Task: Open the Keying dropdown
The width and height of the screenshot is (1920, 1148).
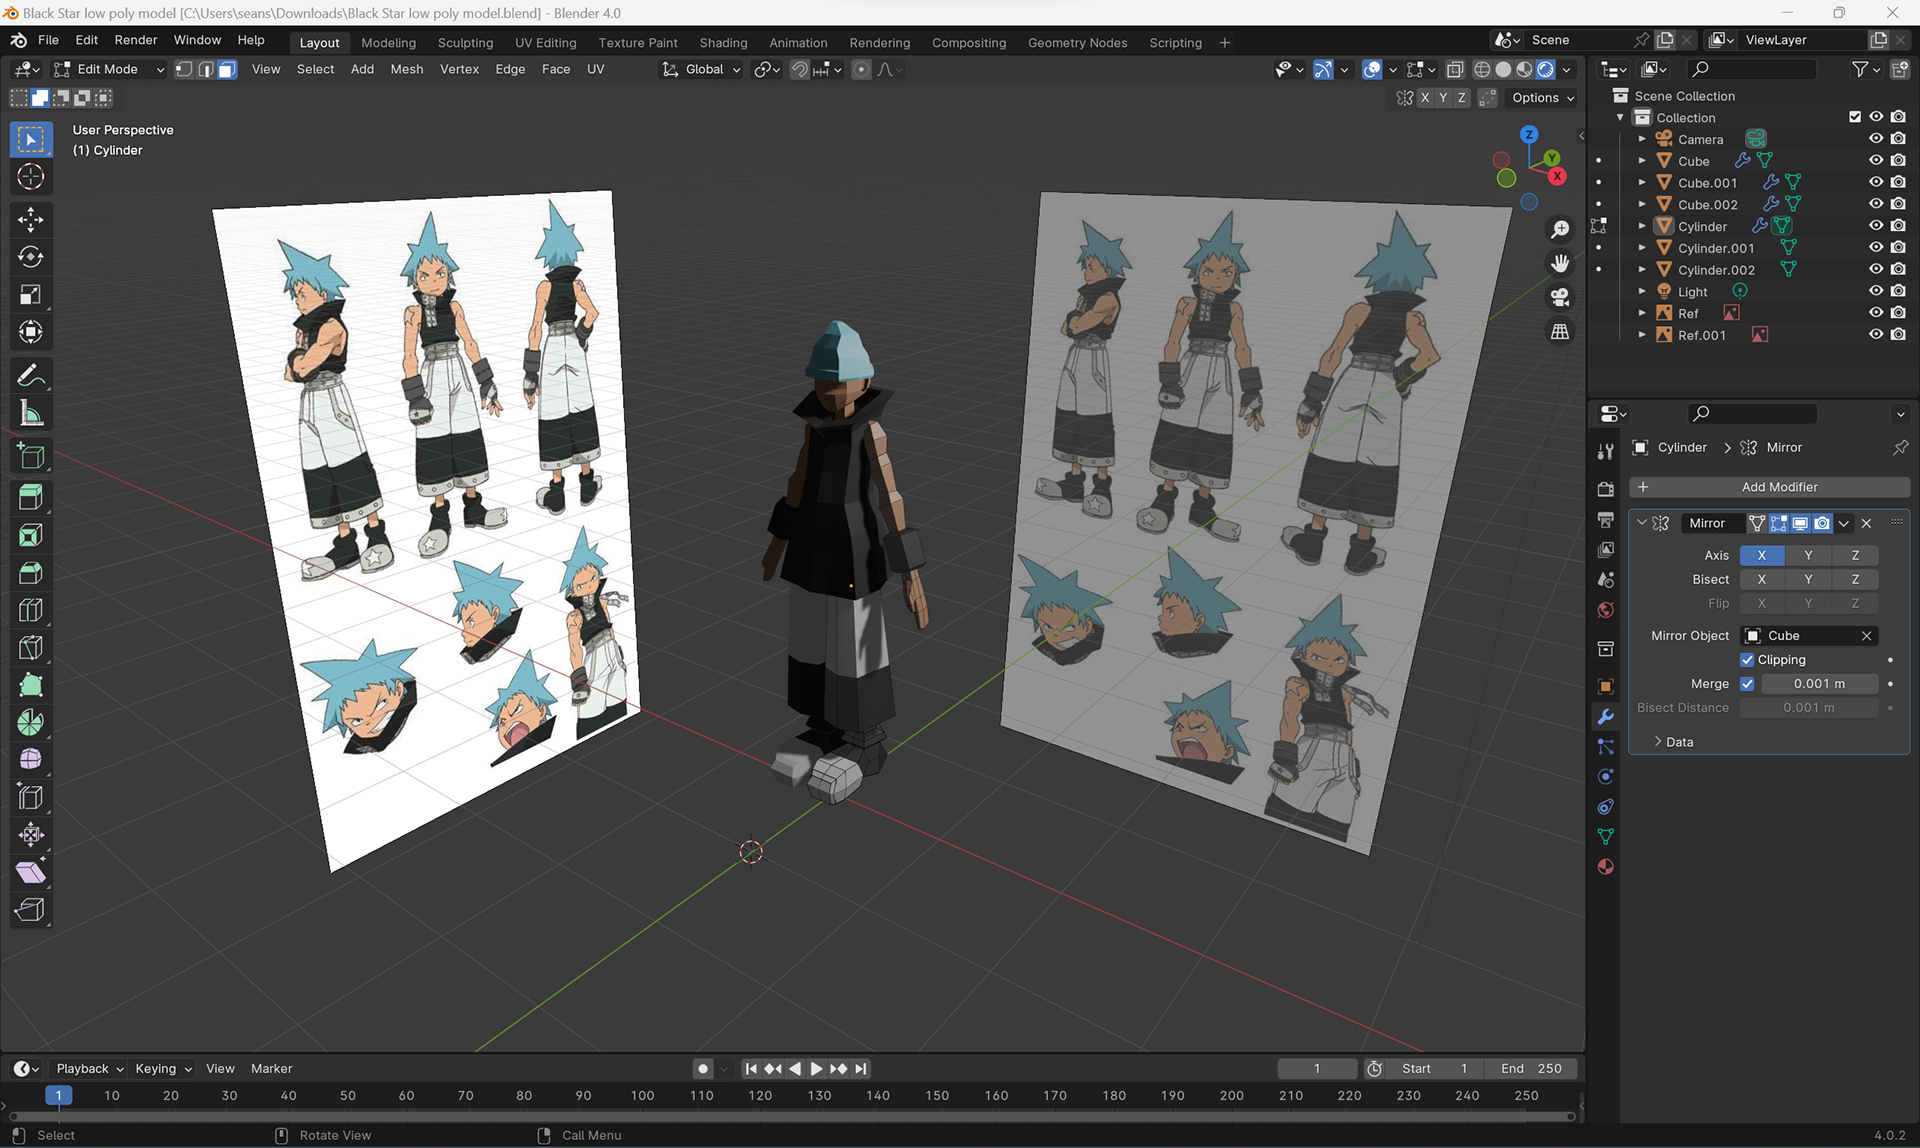Action: [x=163, y=1069]
